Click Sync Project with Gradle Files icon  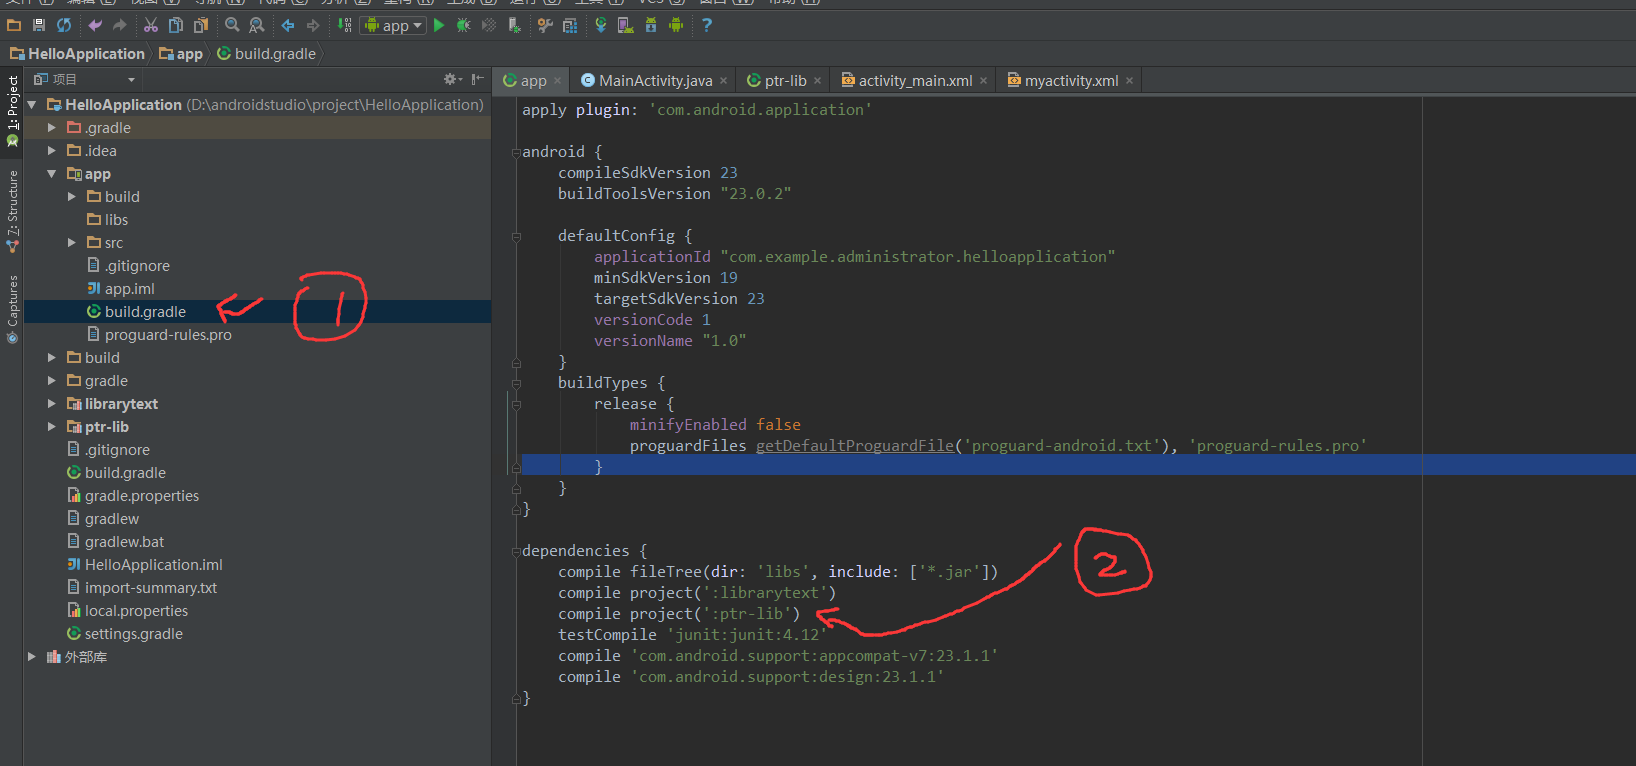(x=601, y=25)
